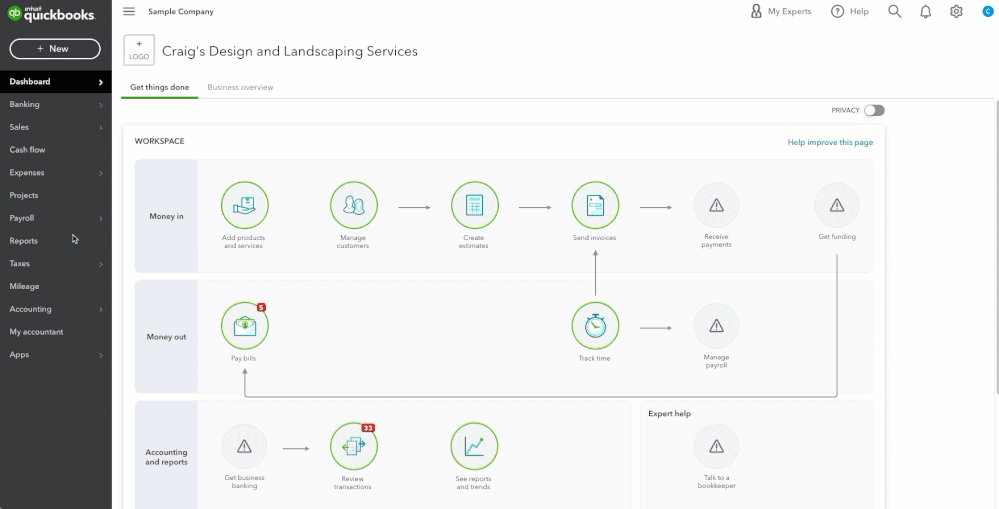Open the Help improve this page link
Screen dimensions: 999x509
830,142
